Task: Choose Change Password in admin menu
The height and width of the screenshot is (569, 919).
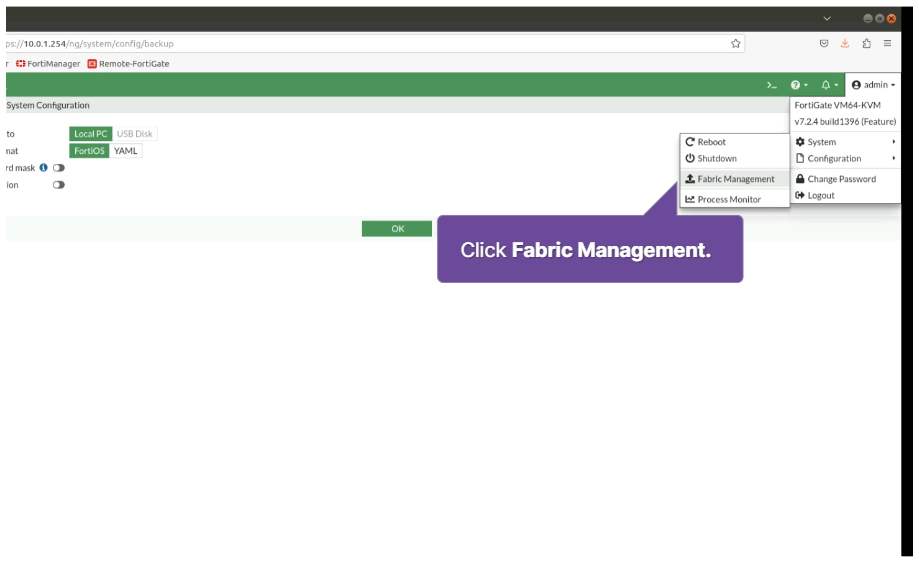Action: tap(845, 179)
